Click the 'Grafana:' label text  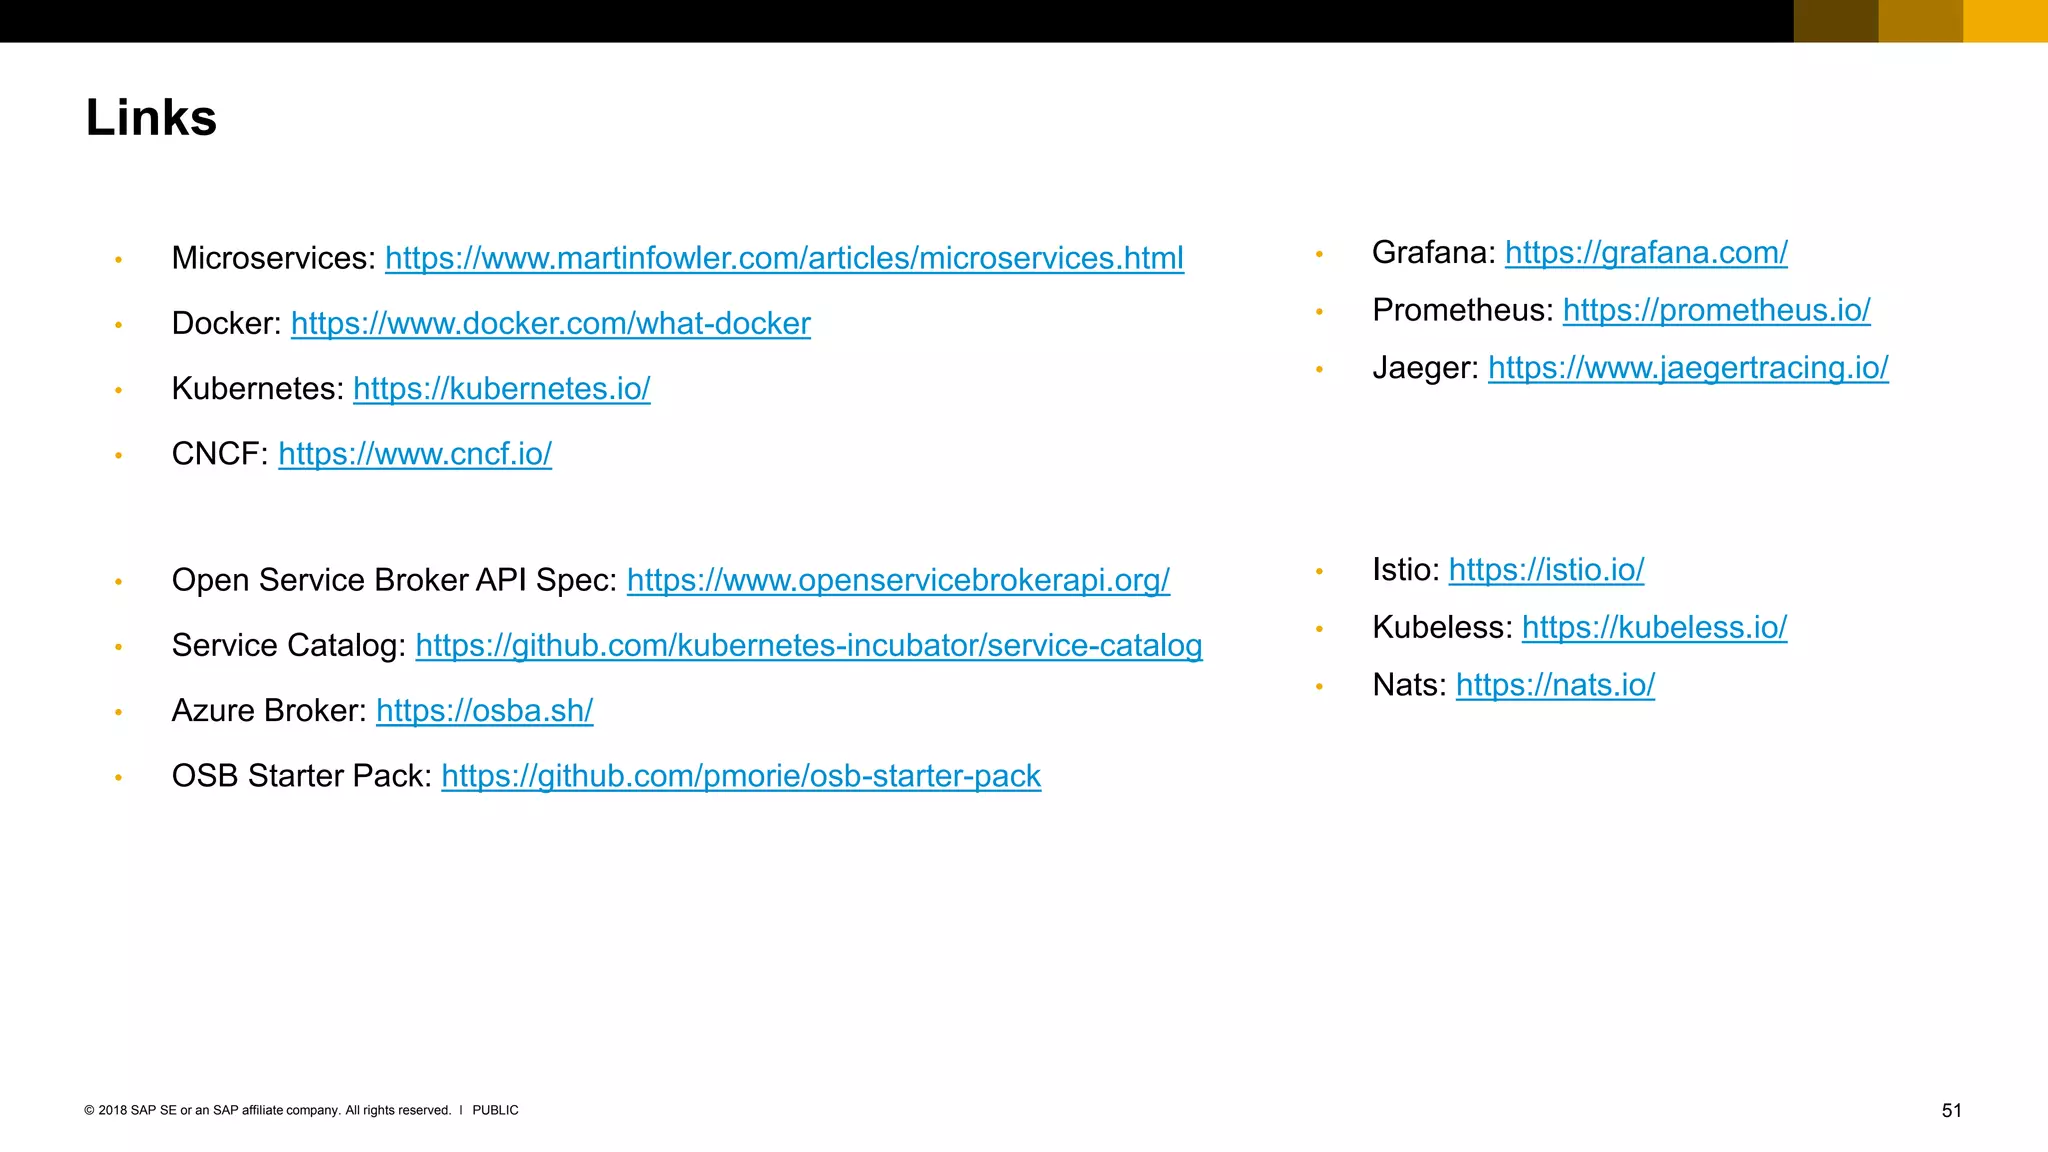coord(1434,252)
